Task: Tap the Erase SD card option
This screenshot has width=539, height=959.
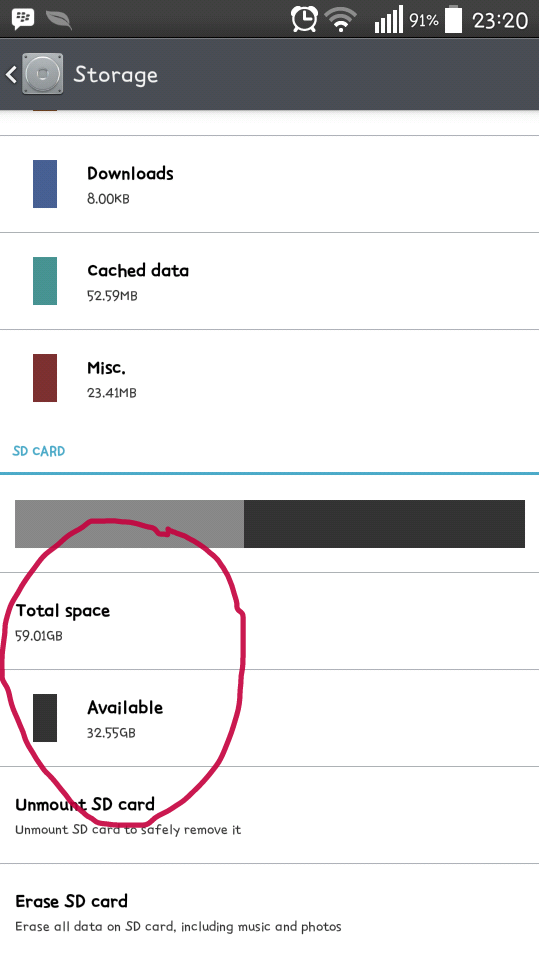Action: pyautogui.click(x=269, y=911)
